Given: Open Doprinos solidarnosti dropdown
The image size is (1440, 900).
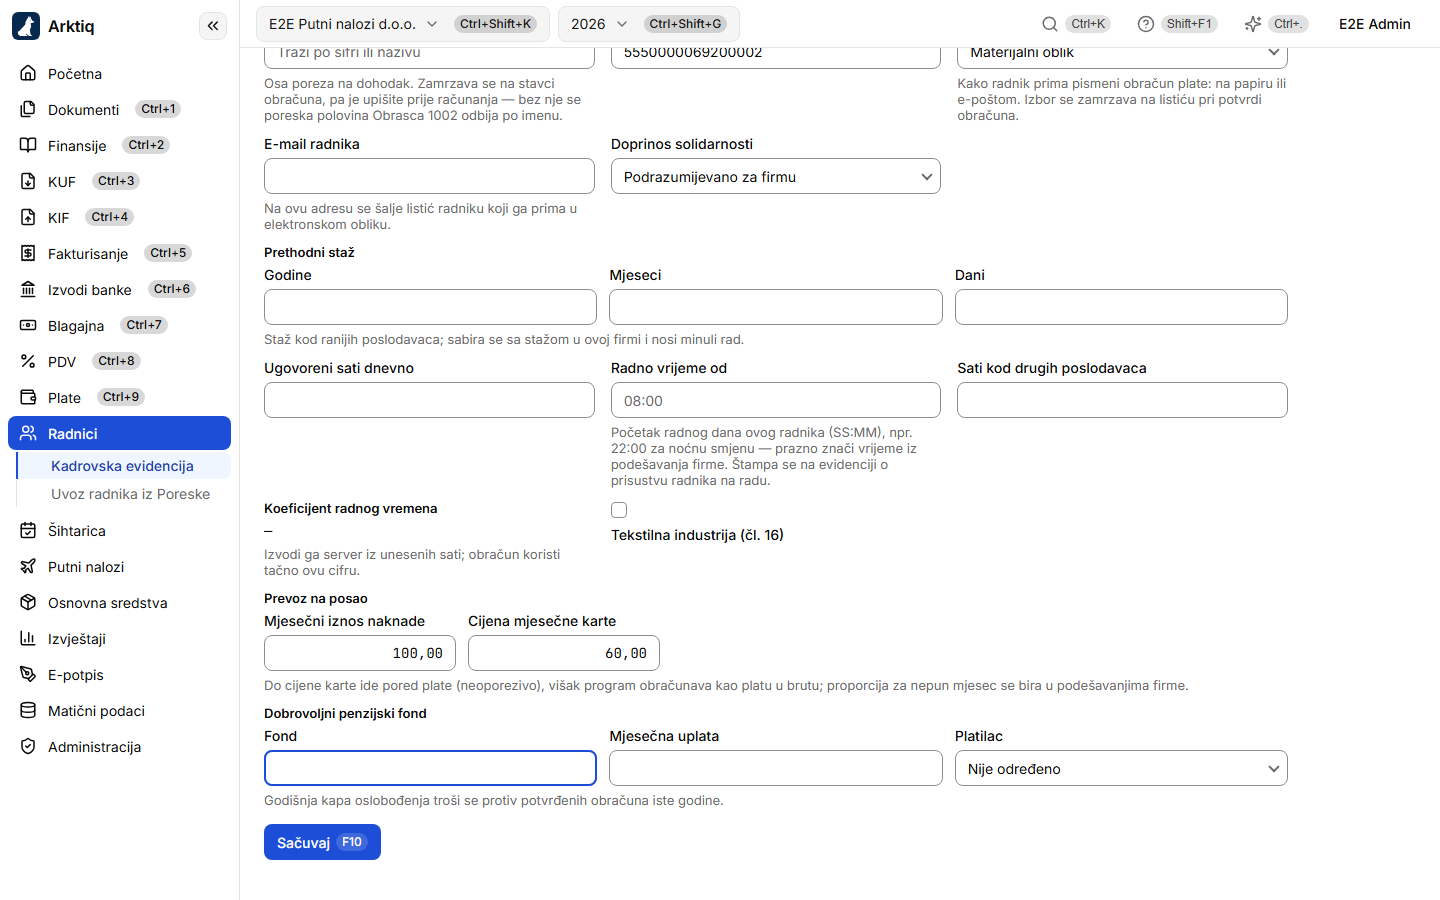Looking at the screenshot, I should 776,177.
